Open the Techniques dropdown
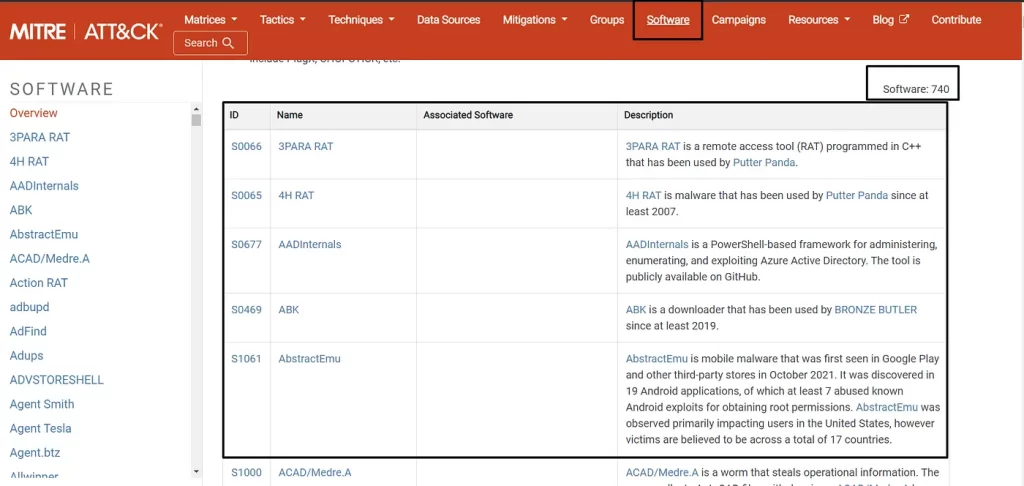The image size is (1024, 486). point(361,20)
